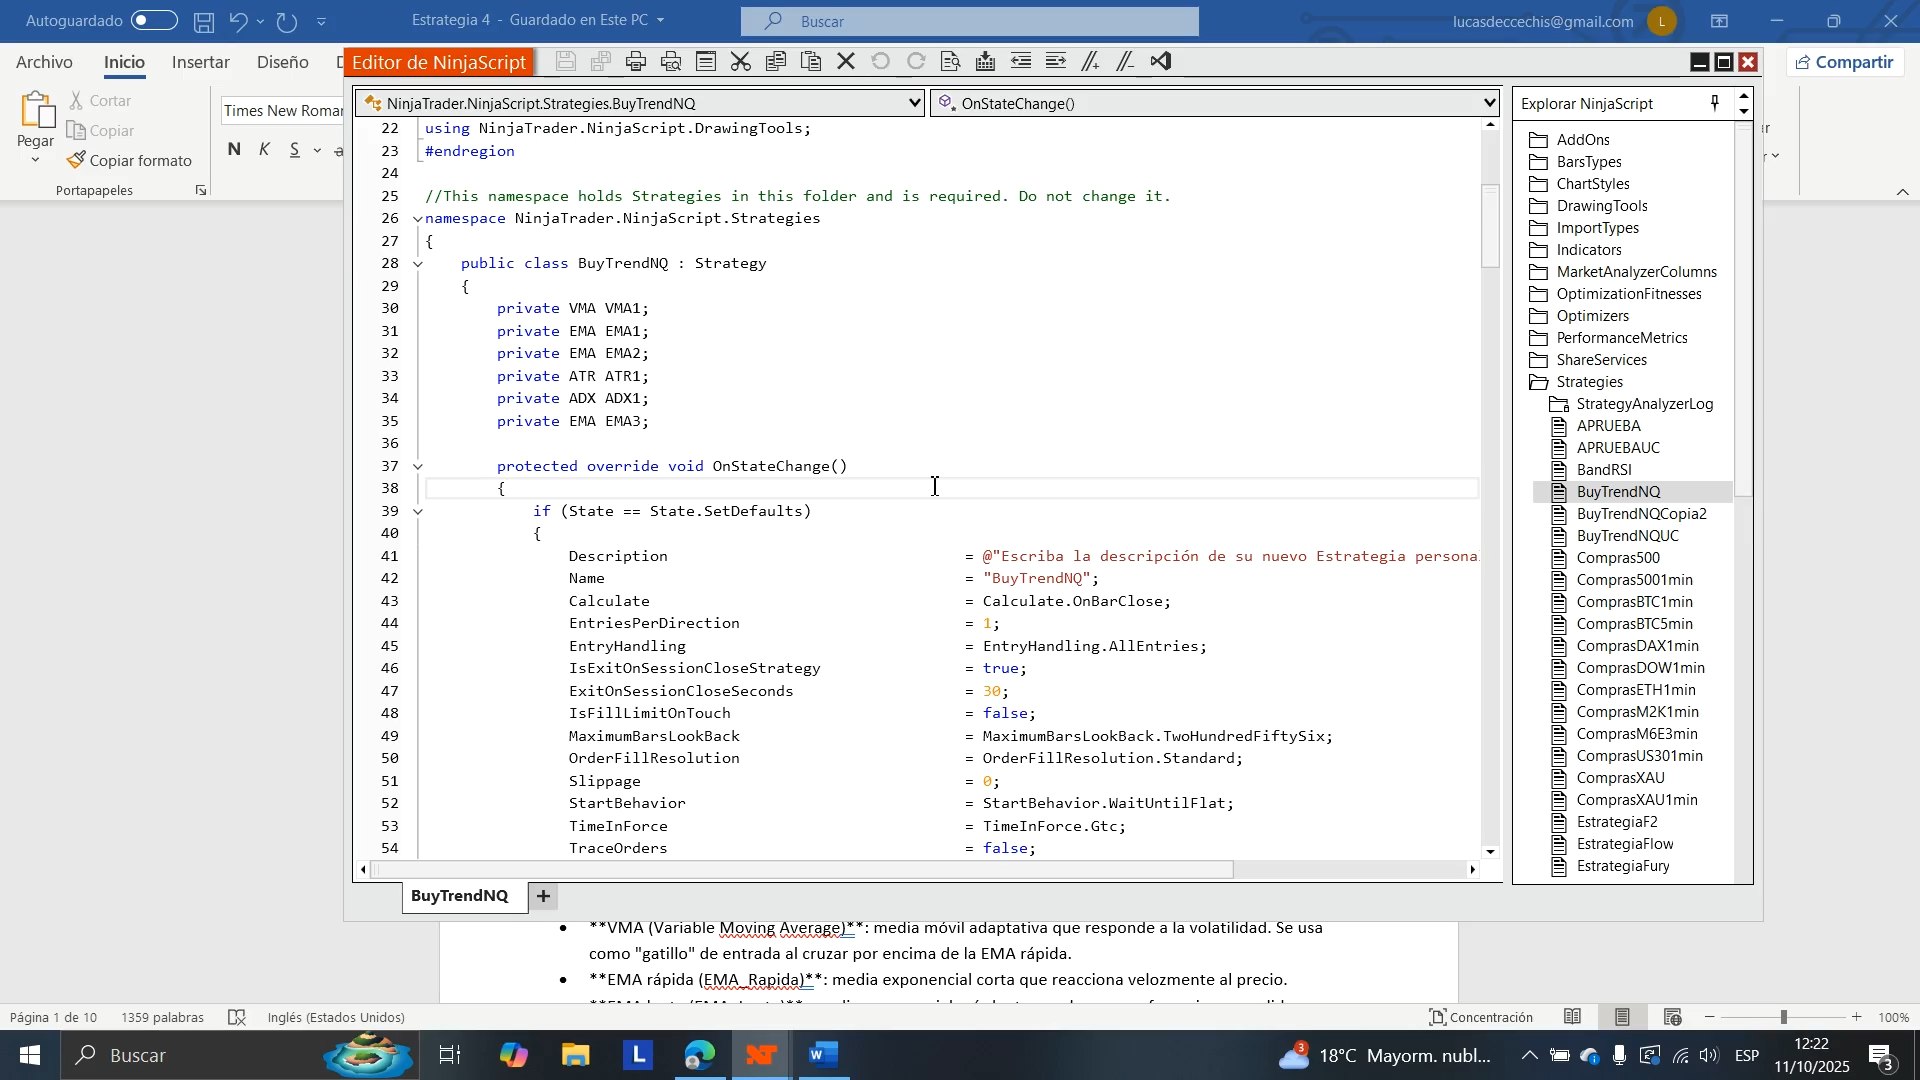
Task: Open Microsoft Edge from the taskbar
Action: 700,1055
